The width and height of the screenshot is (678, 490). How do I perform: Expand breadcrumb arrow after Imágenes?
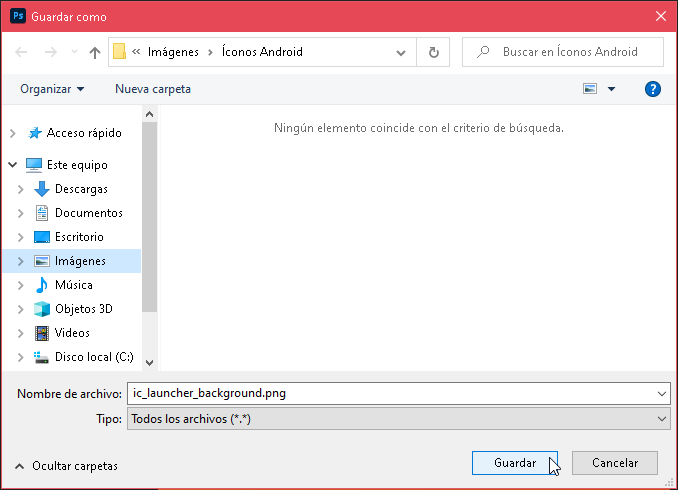210,52
